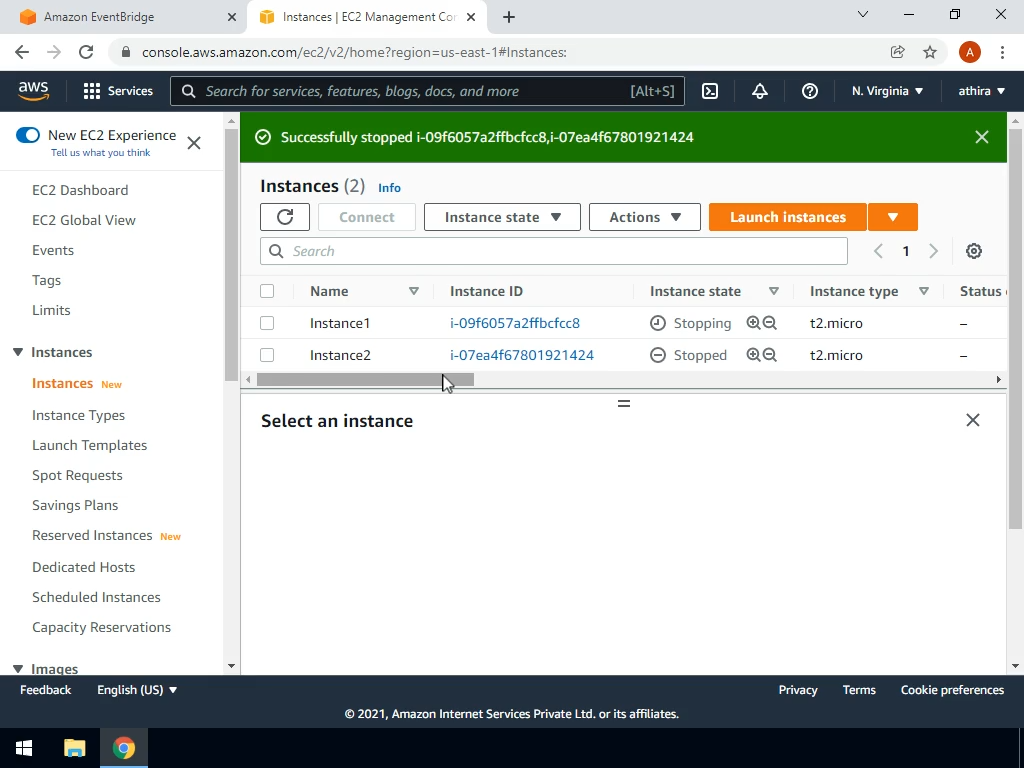Bookmark this page with star icon
This screenshot has width=1024, height=768.
pos(930,52)
